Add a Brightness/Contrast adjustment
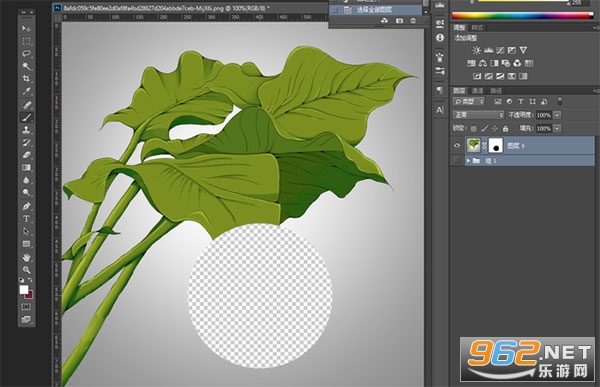The image size is (600, 387). pyautogui.click(x=476, y=50)
